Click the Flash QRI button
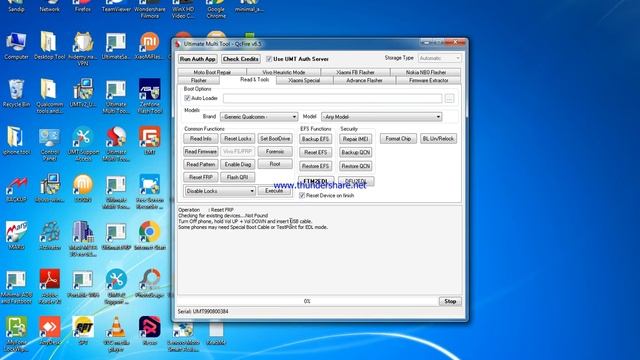 pos(238,178)
